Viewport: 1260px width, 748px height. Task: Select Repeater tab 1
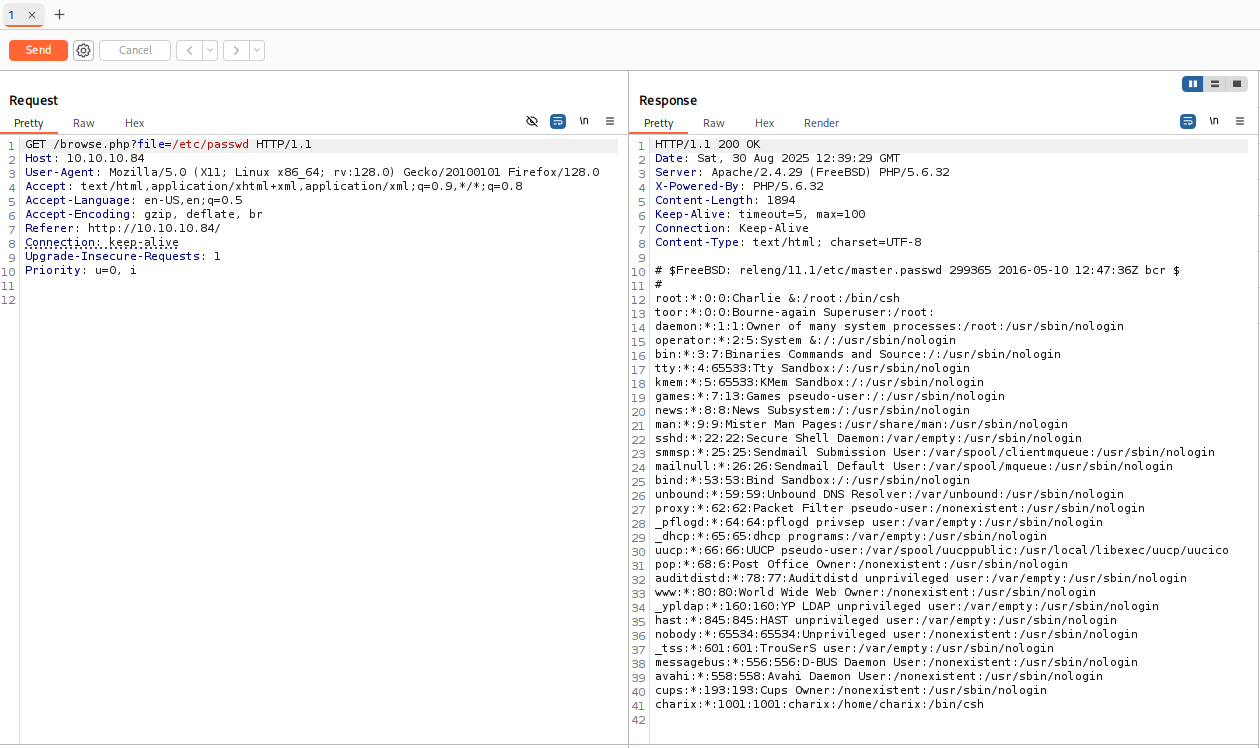point(12,15)
